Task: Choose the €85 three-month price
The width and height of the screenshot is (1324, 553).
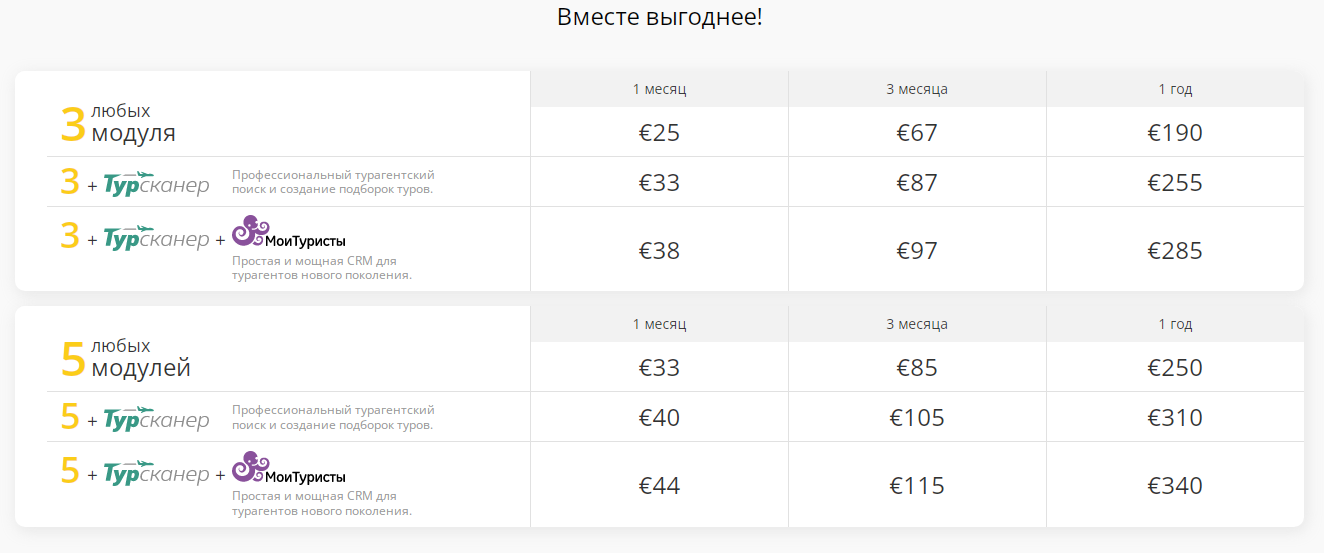Action: [x=917, y=368]
